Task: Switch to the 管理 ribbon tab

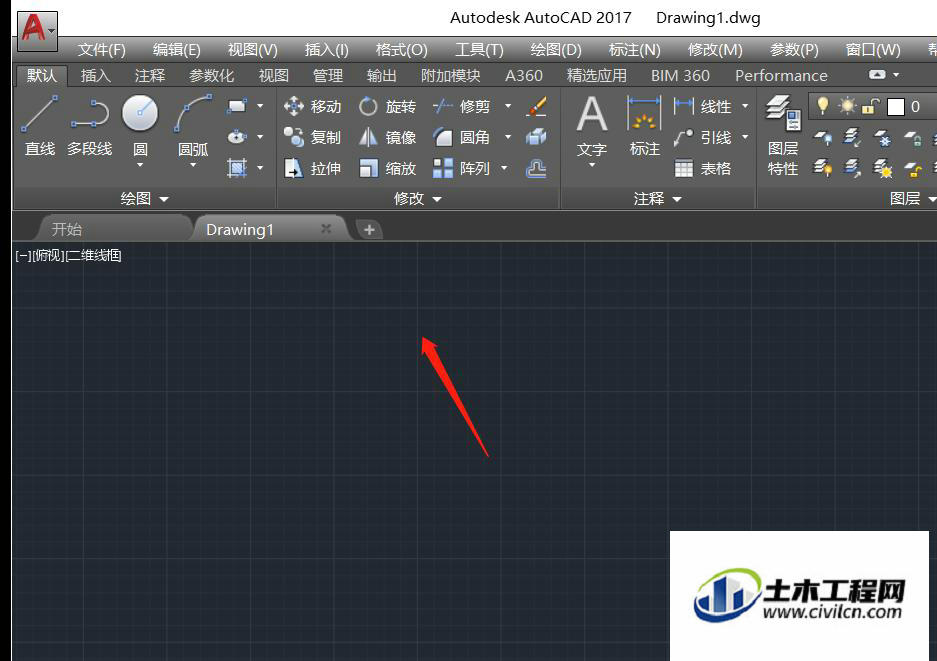Action: [327, 76]
